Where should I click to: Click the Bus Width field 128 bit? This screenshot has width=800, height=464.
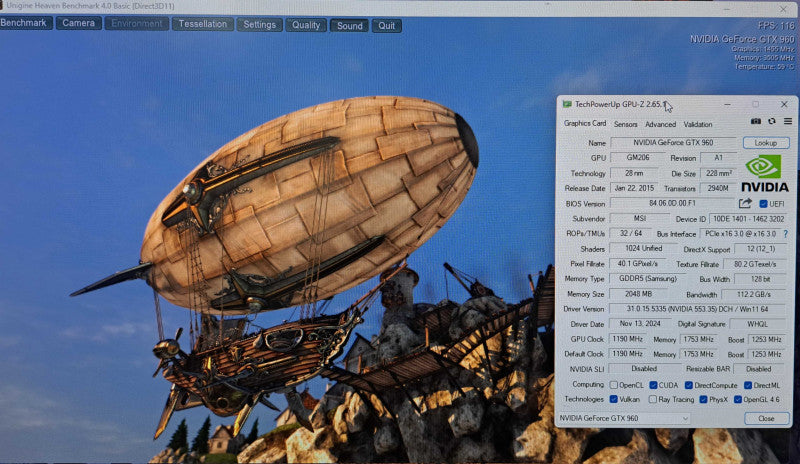pos(760,279)
